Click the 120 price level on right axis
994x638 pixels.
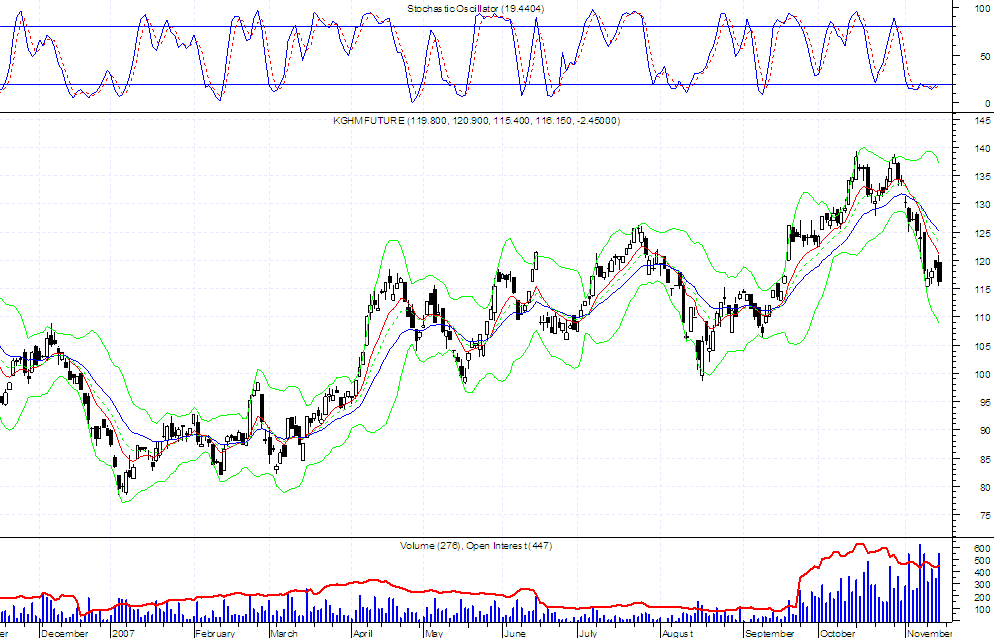coord(983,261)
